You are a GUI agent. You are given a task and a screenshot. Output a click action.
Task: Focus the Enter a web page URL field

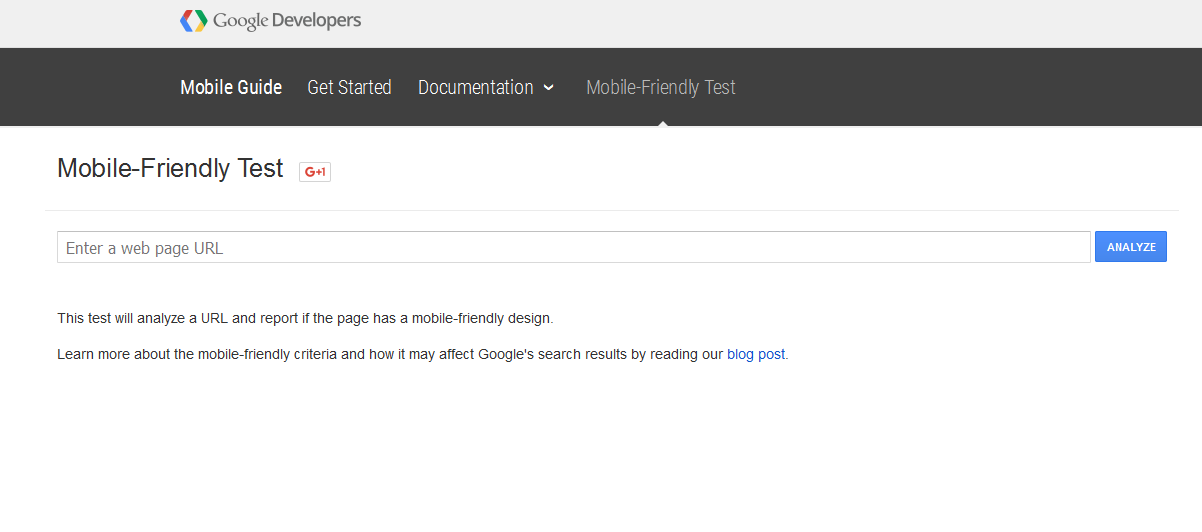(x=573, y=248)
